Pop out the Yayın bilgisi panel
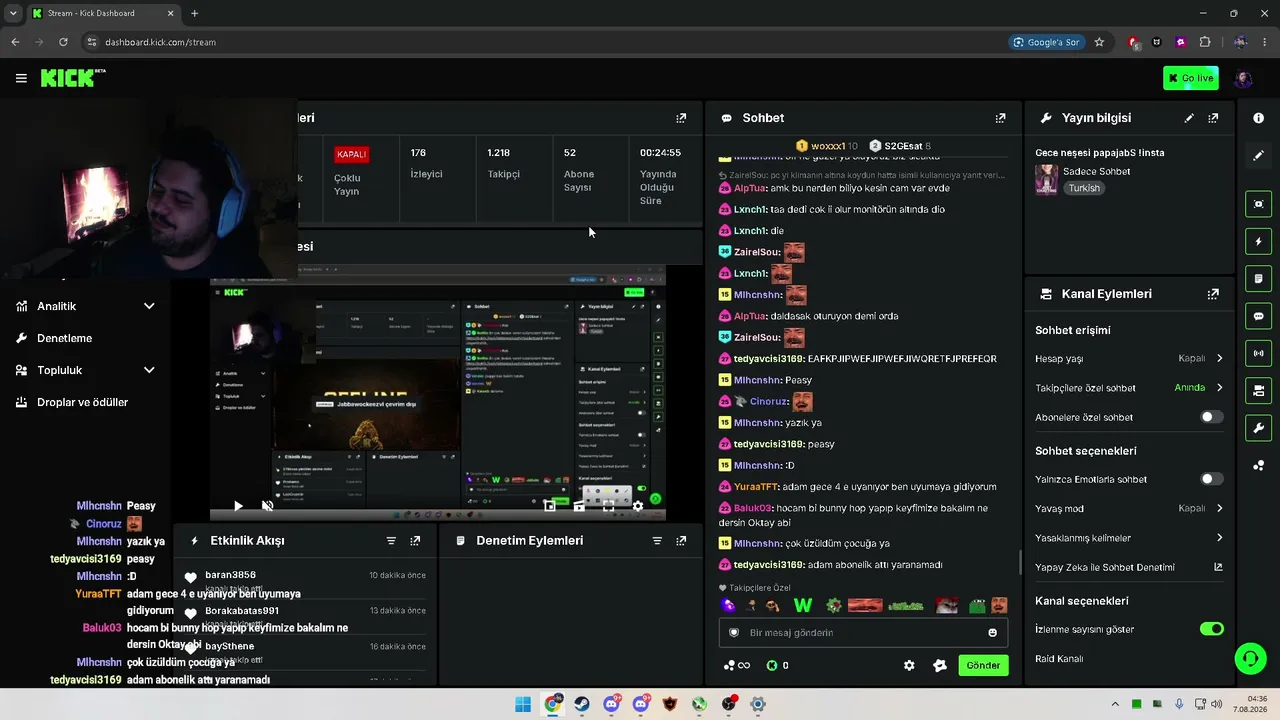The image size is (1280, 720). tap(1213, 118)
